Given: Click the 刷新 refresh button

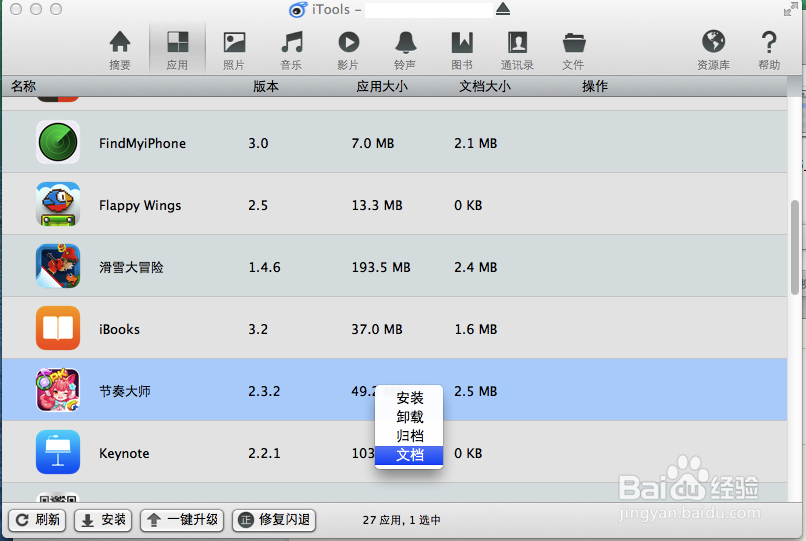Looking at the screenshot, I should [x=37, y=520].
